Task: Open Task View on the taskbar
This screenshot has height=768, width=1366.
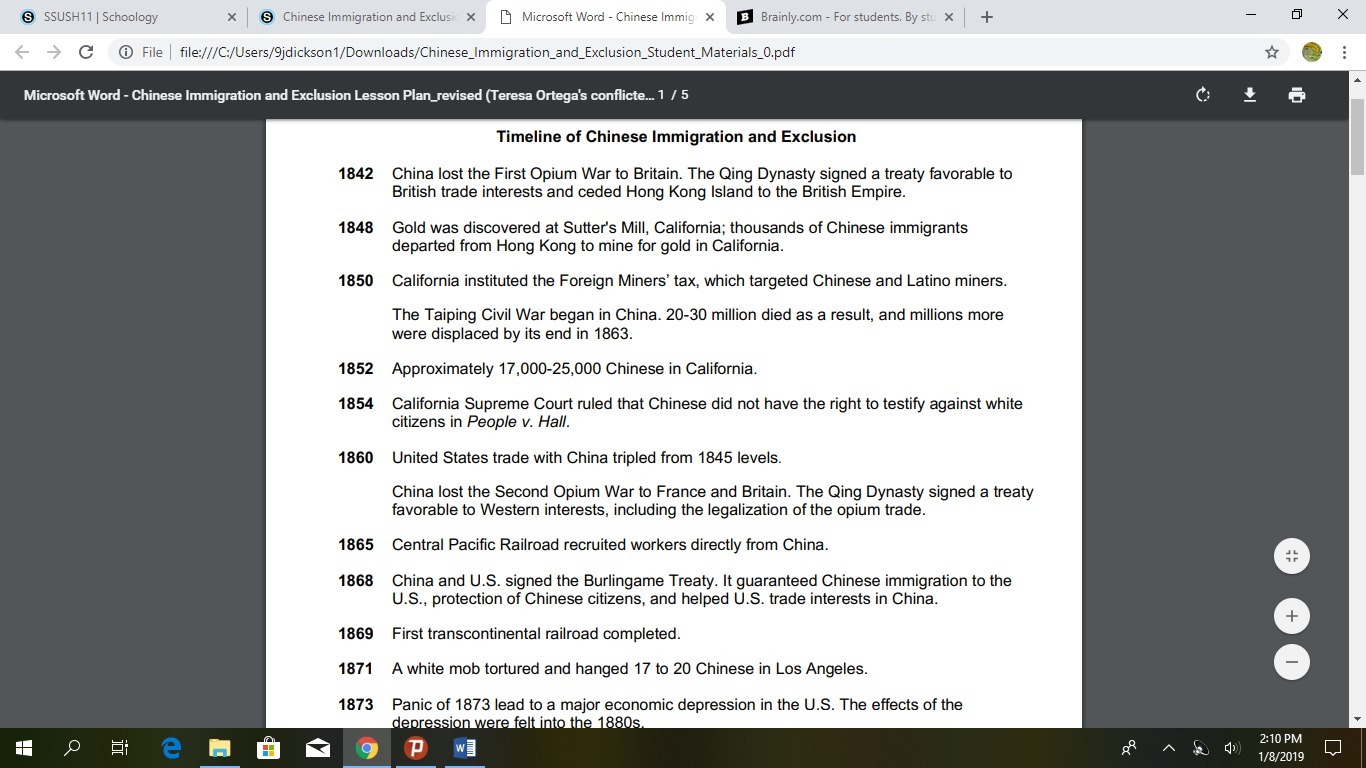Action: point(120,748)
